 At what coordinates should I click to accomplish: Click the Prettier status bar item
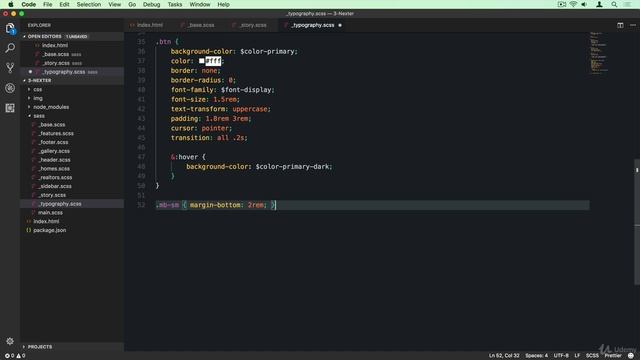coord(613,356)
